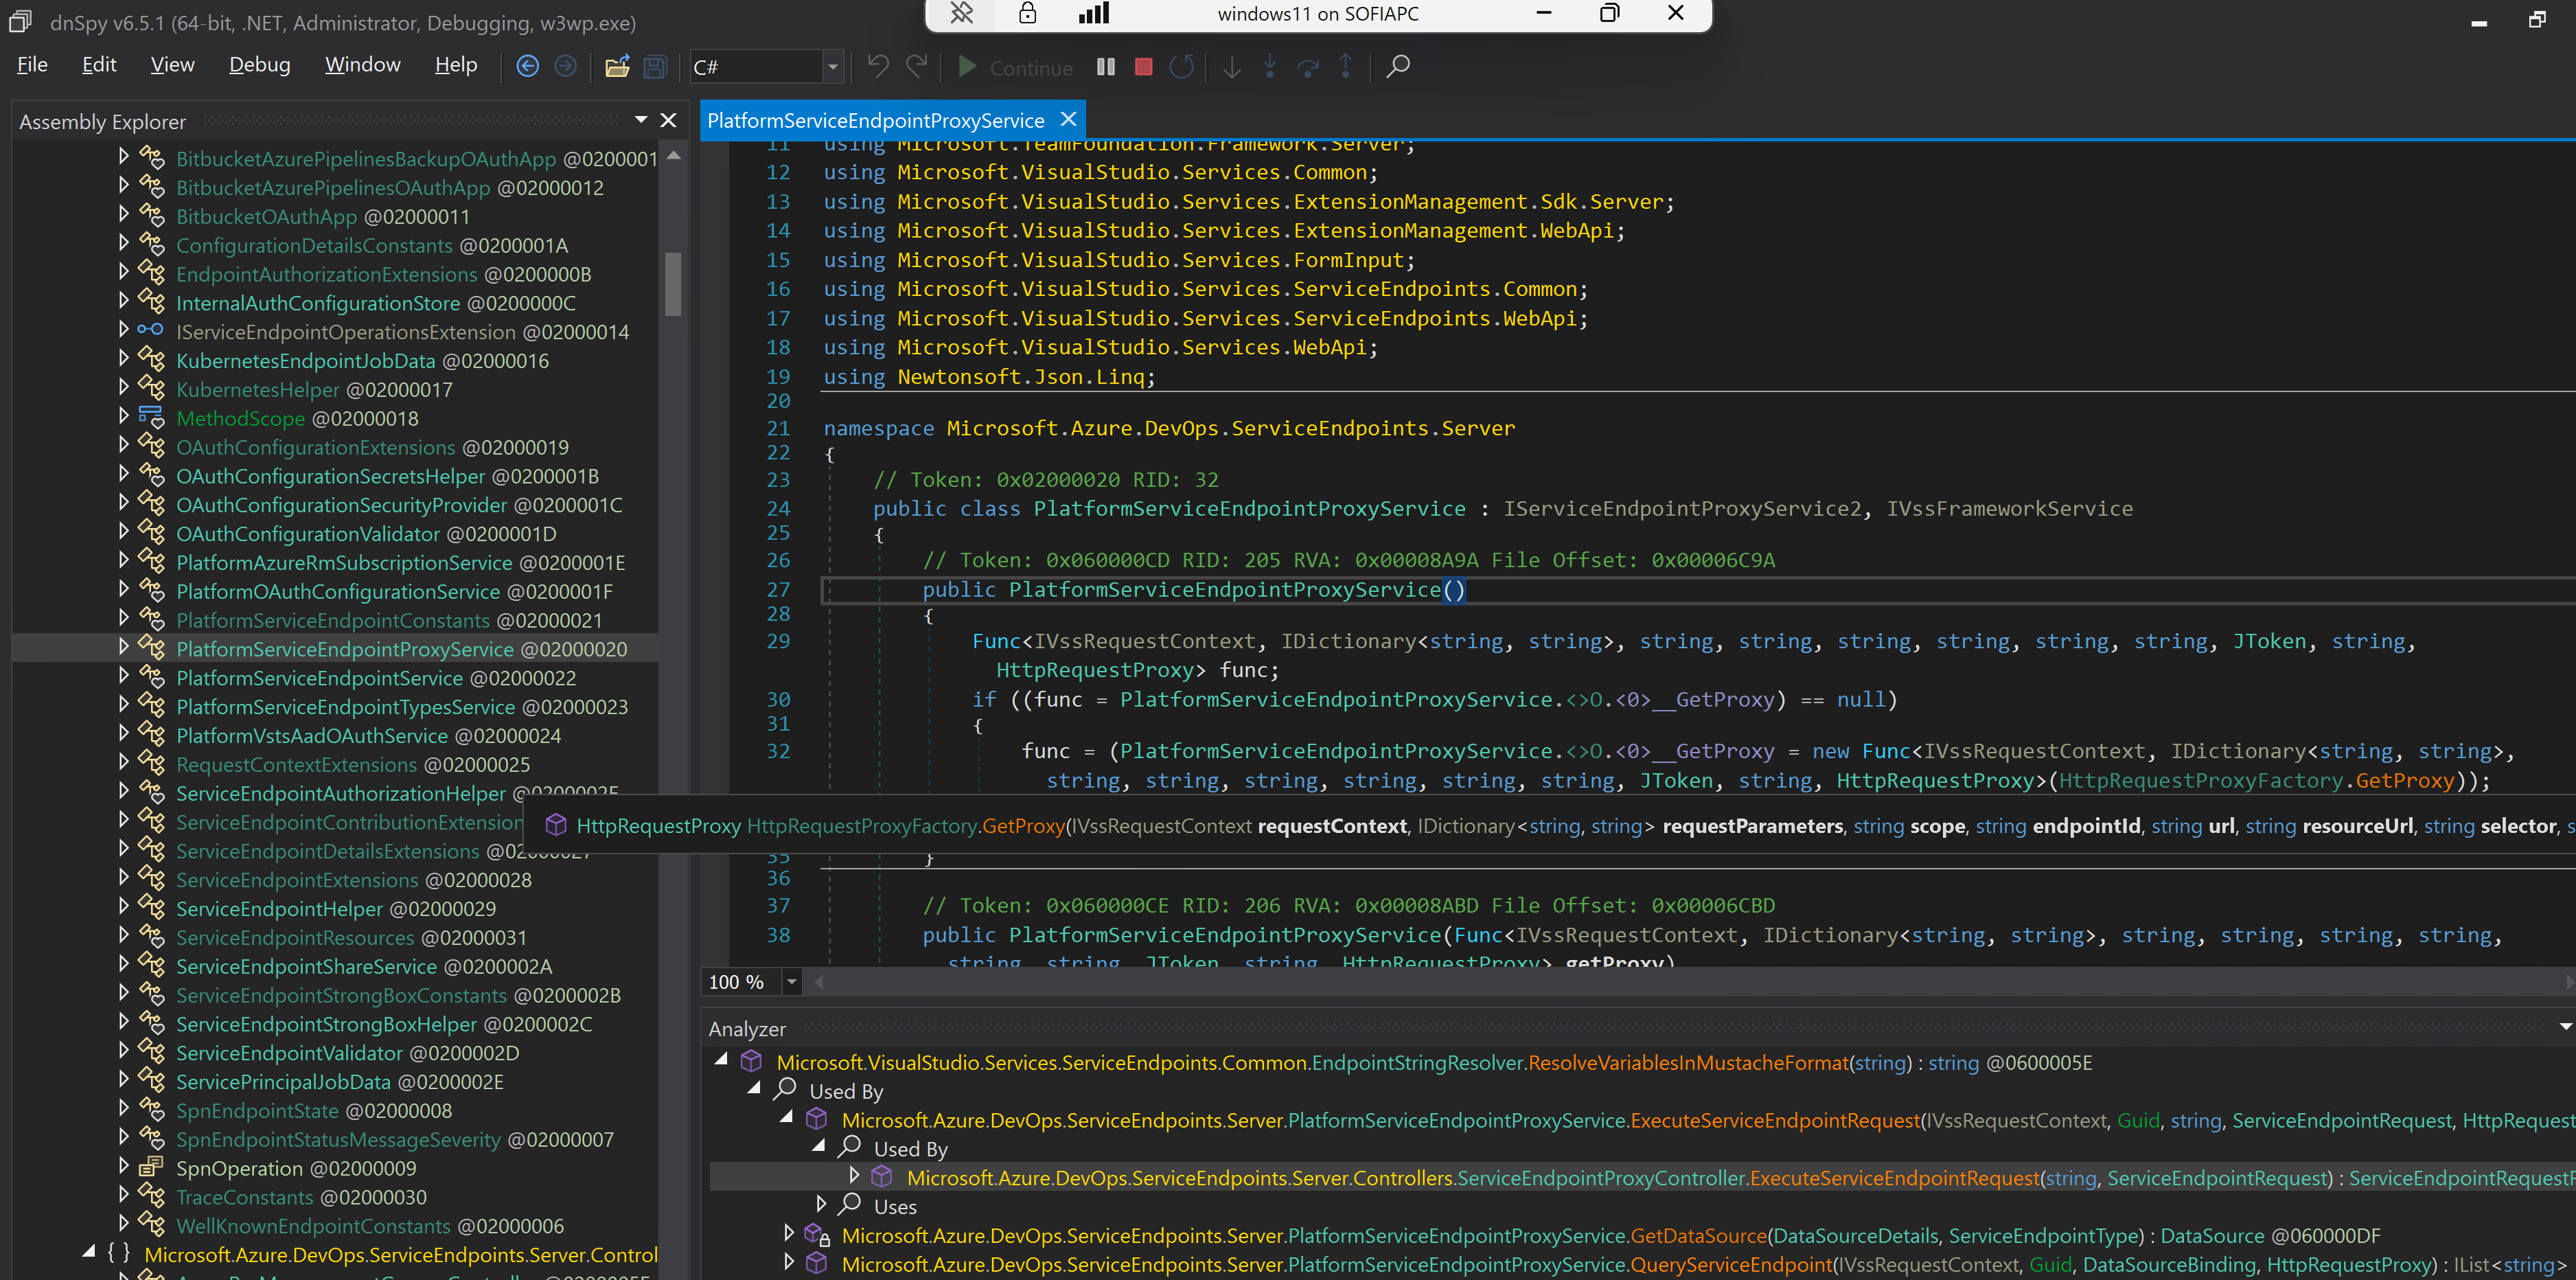This screenshot has height=1280, width=2576.
Task: Open the Debug menu
Action: click(x=259, y=64)
